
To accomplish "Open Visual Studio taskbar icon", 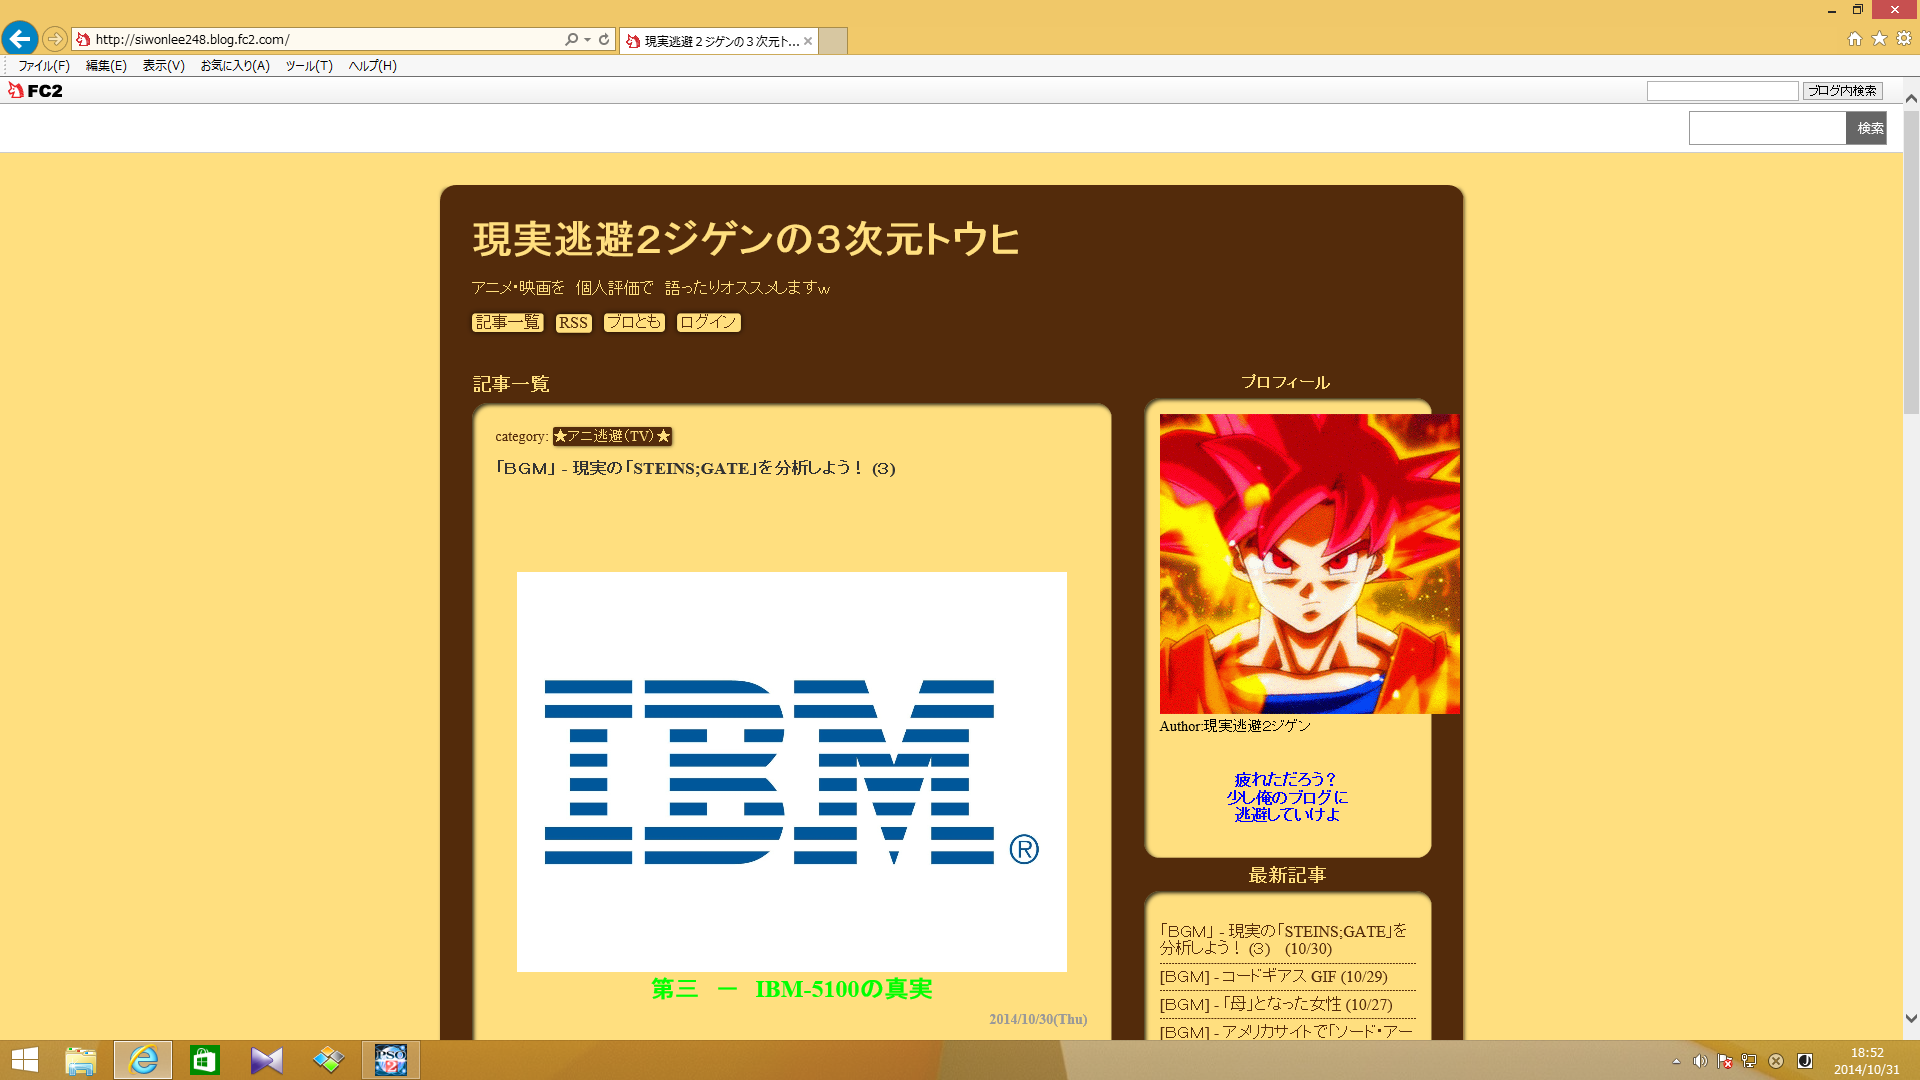I will (x=267, y=1060).
